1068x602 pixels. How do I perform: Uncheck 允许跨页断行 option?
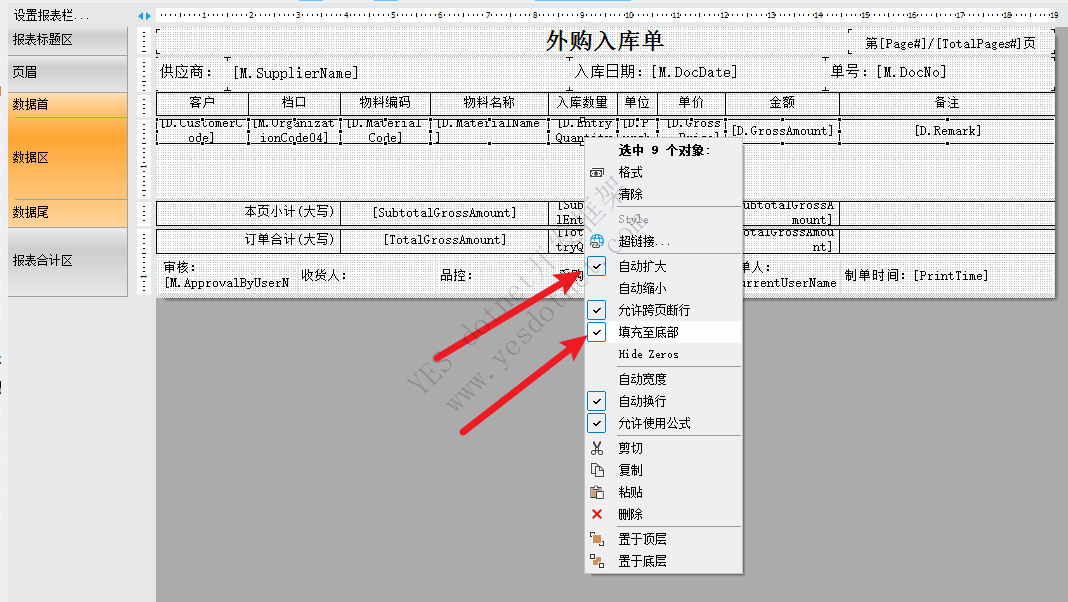click(597, 310)
